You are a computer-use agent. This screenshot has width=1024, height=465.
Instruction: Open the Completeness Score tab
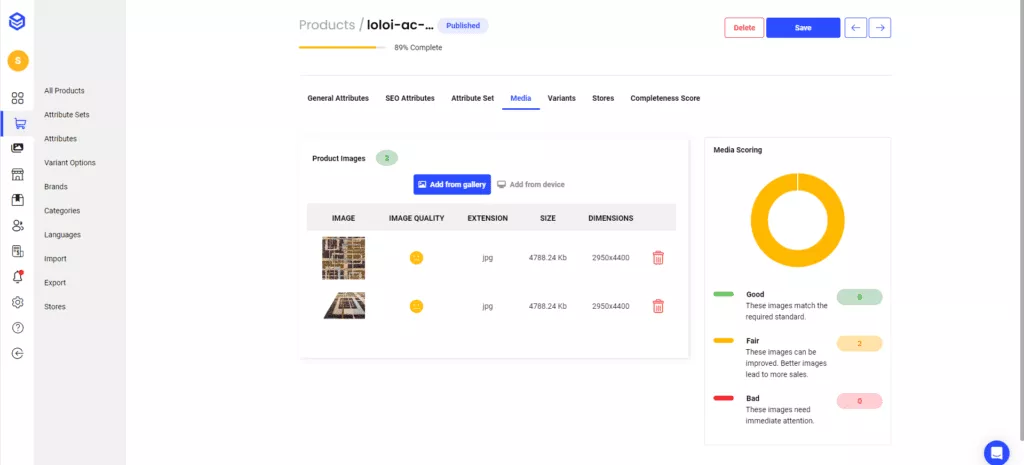coord(665,98)
